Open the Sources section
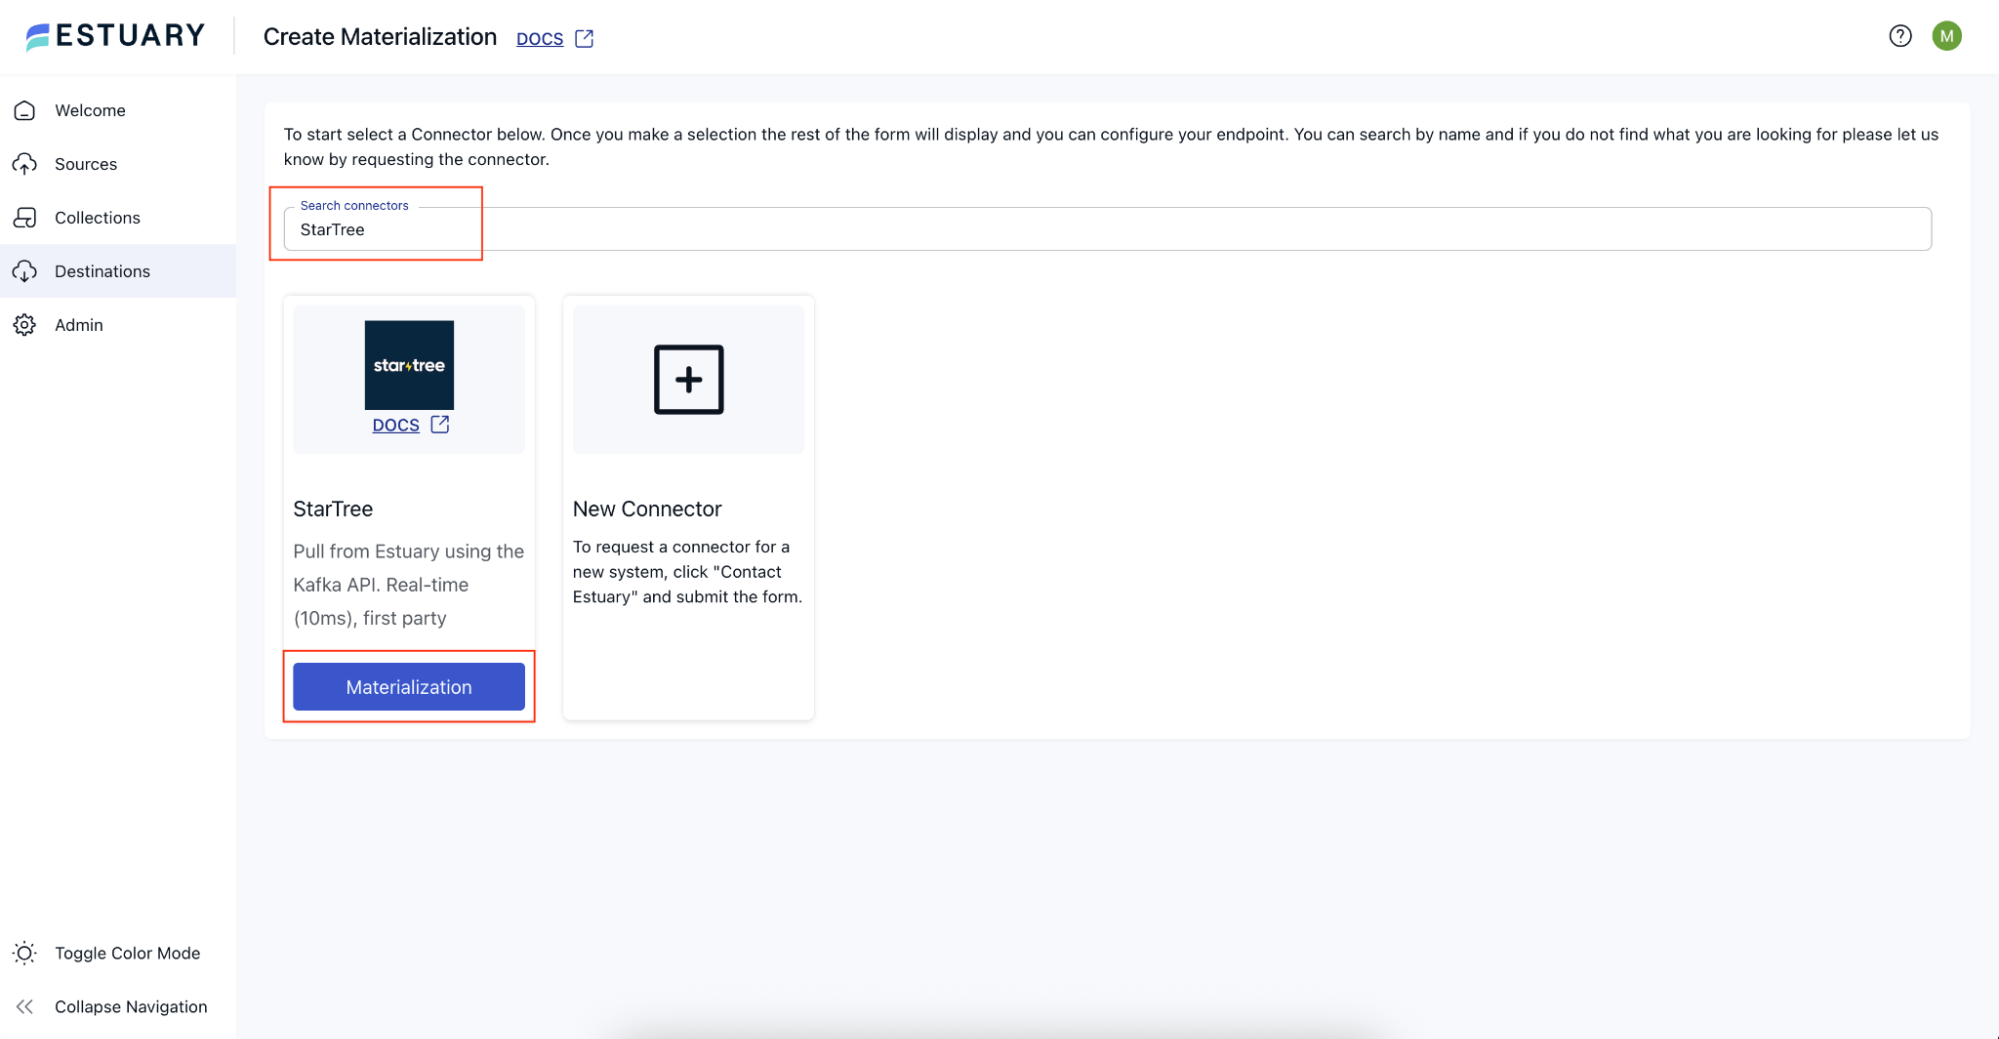Screen dimensions: 1999x1039 [x=118, y=164]
